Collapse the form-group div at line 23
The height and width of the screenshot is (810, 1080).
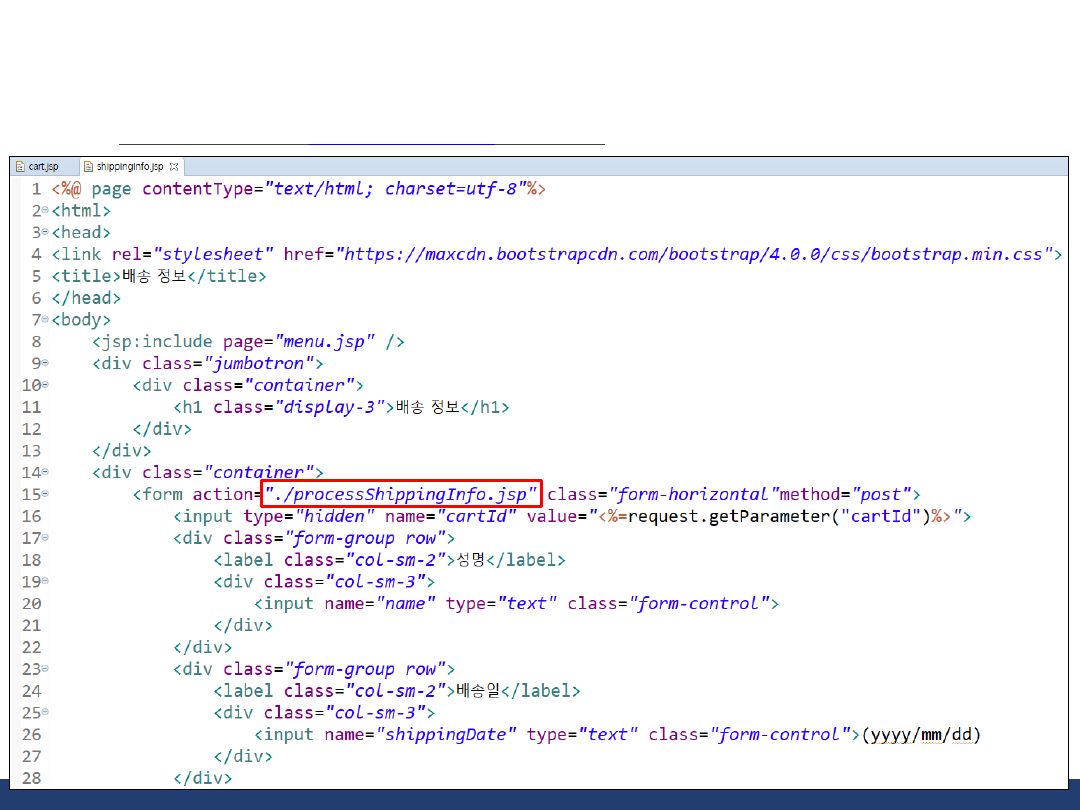click(x=45, y=669)
